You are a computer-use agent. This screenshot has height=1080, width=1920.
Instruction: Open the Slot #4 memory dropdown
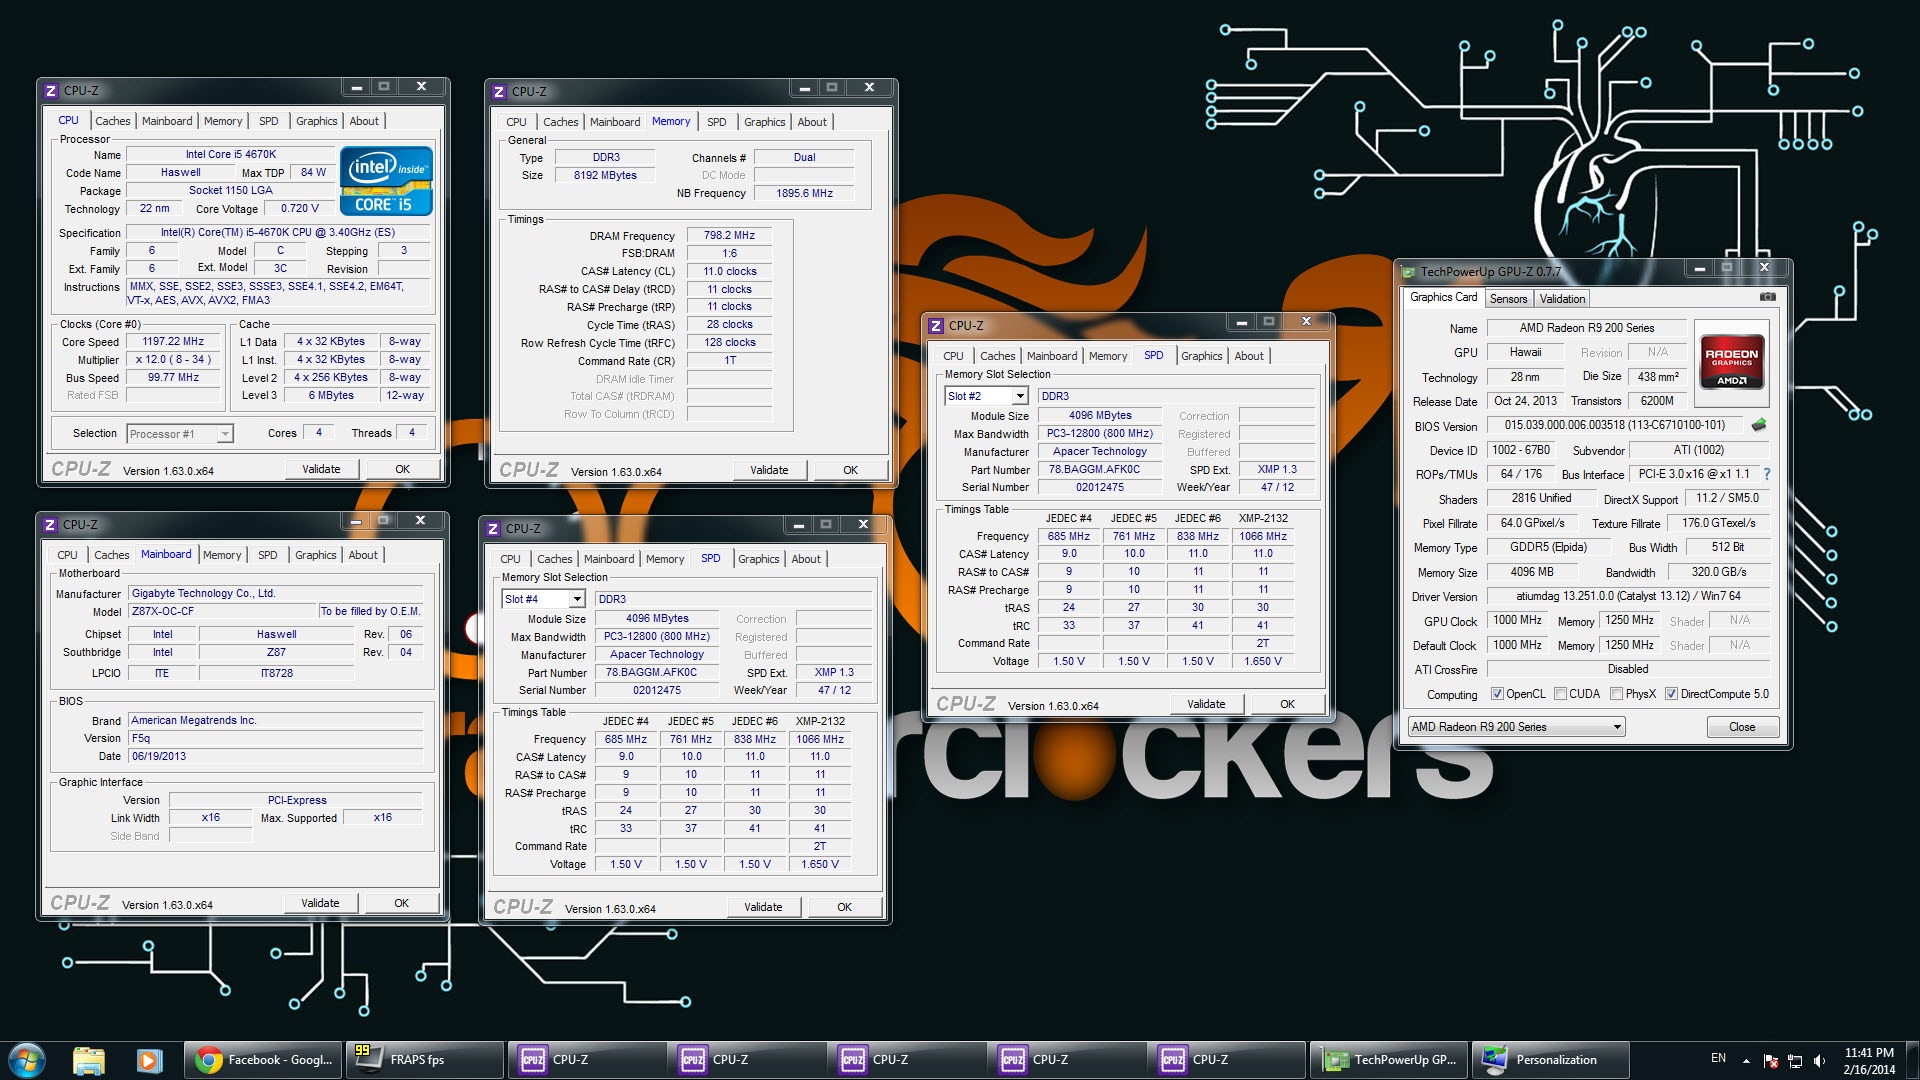[x=577, y=599]
